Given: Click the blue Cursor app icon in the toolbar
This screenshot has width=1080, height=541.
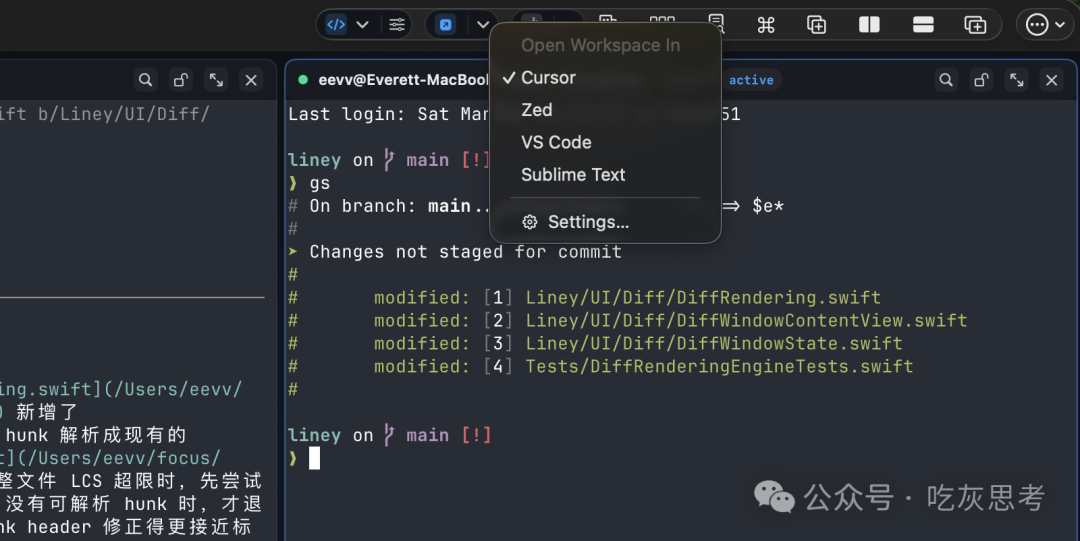Looking at the screenshot, I should pyautogui.click(x=446, y=25).
